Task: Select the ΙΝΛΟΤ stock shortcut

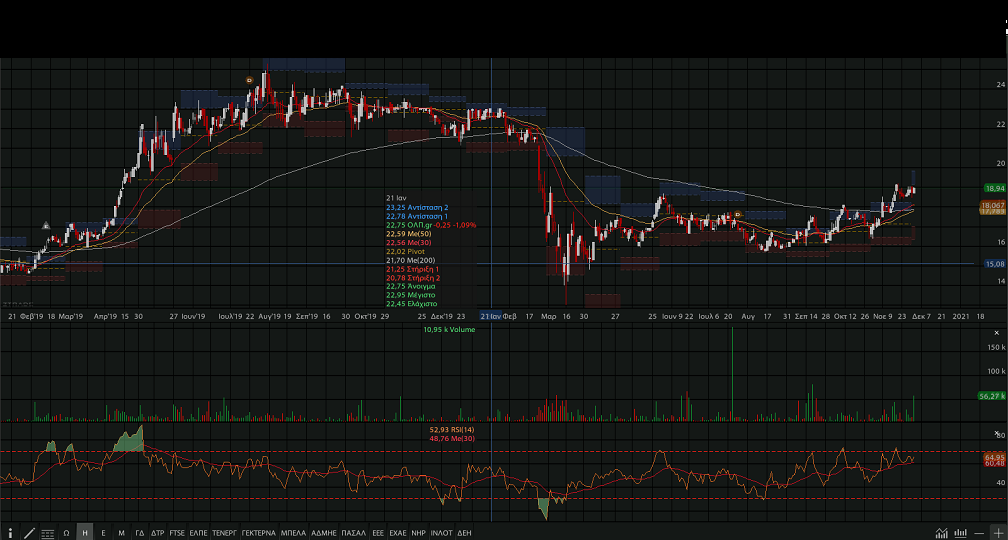Action: point(441,533)
